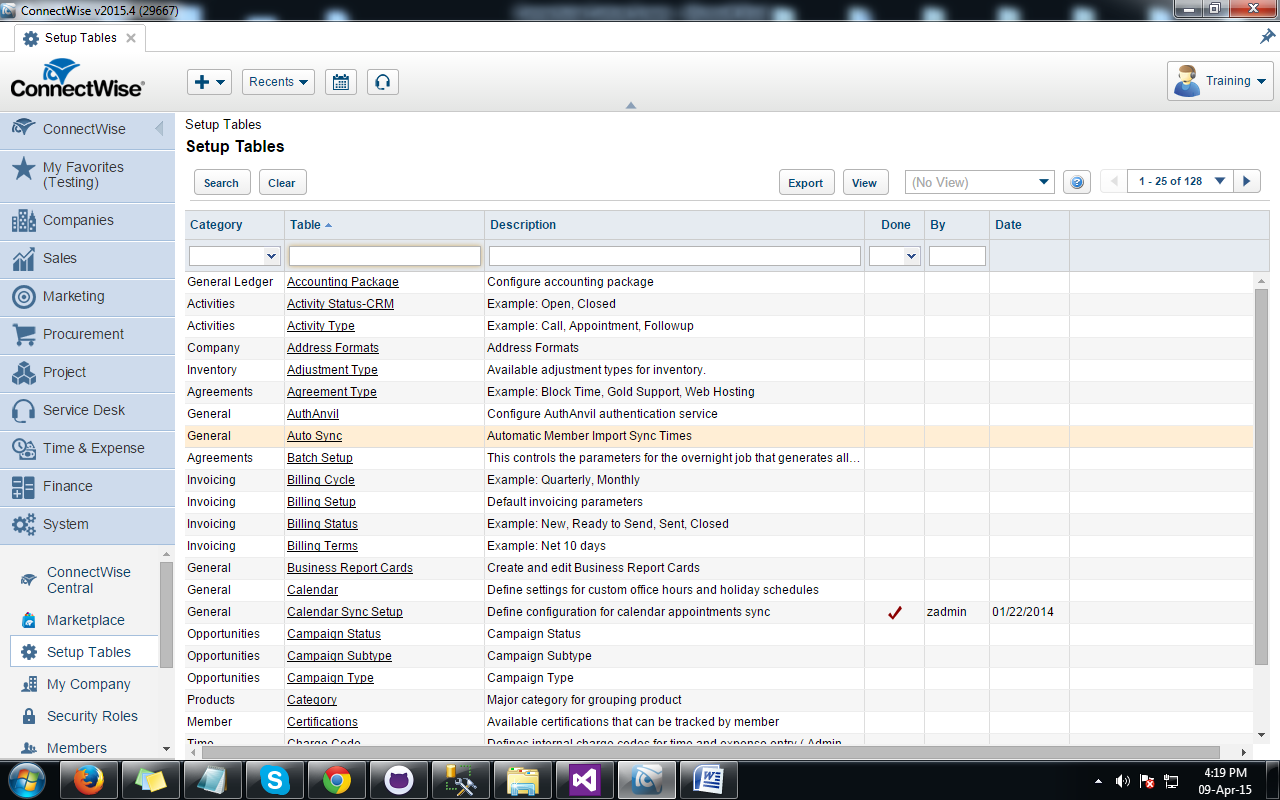Open the Companies module
The image size is (1280, 800).
(87, 220)
